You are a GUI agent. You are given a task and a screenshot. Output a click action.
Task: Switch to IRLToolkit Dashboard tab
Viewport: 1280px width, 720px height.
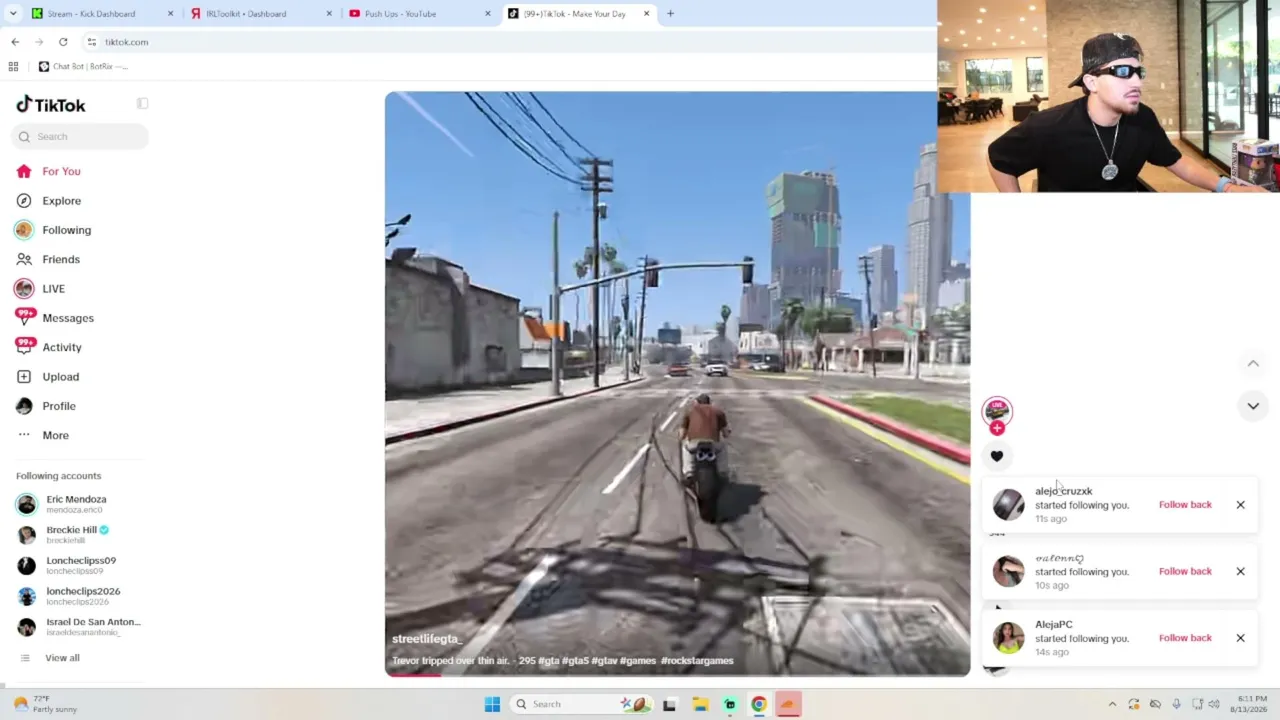[246, 14]
